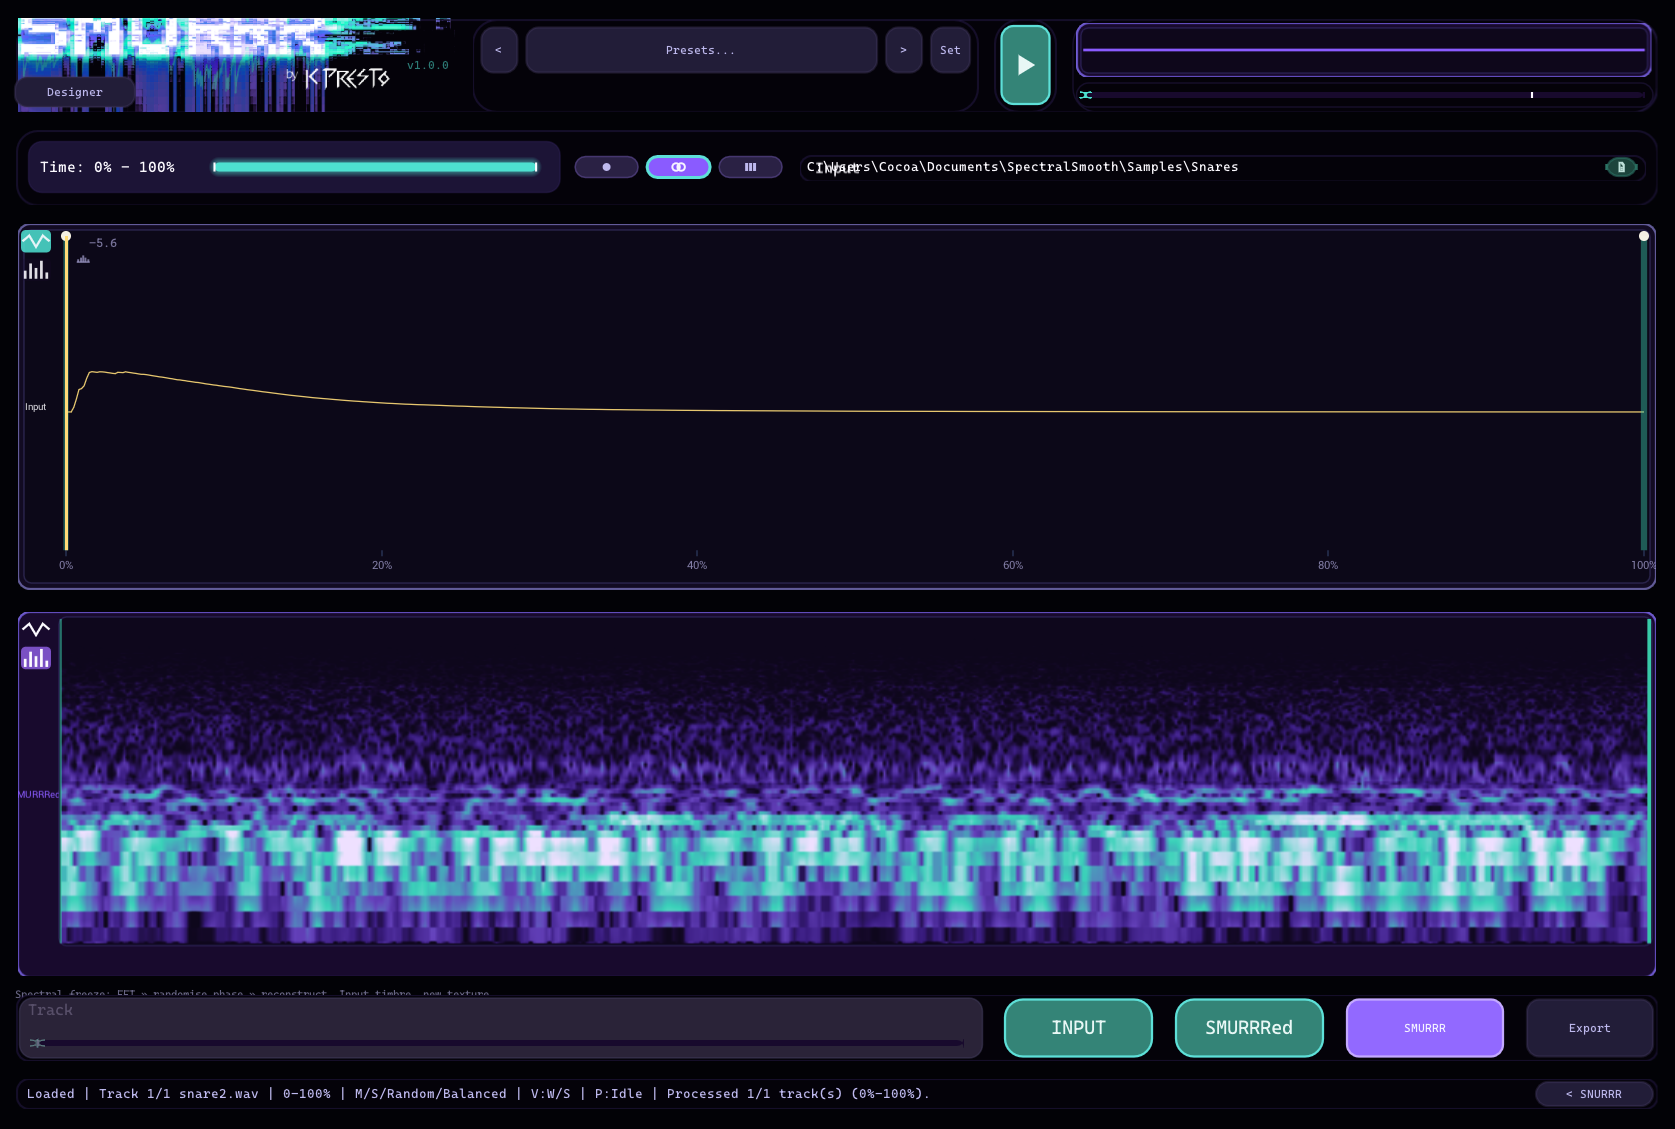
Task: Click the -5.6 level readout
Action: [x=103, y=243]
